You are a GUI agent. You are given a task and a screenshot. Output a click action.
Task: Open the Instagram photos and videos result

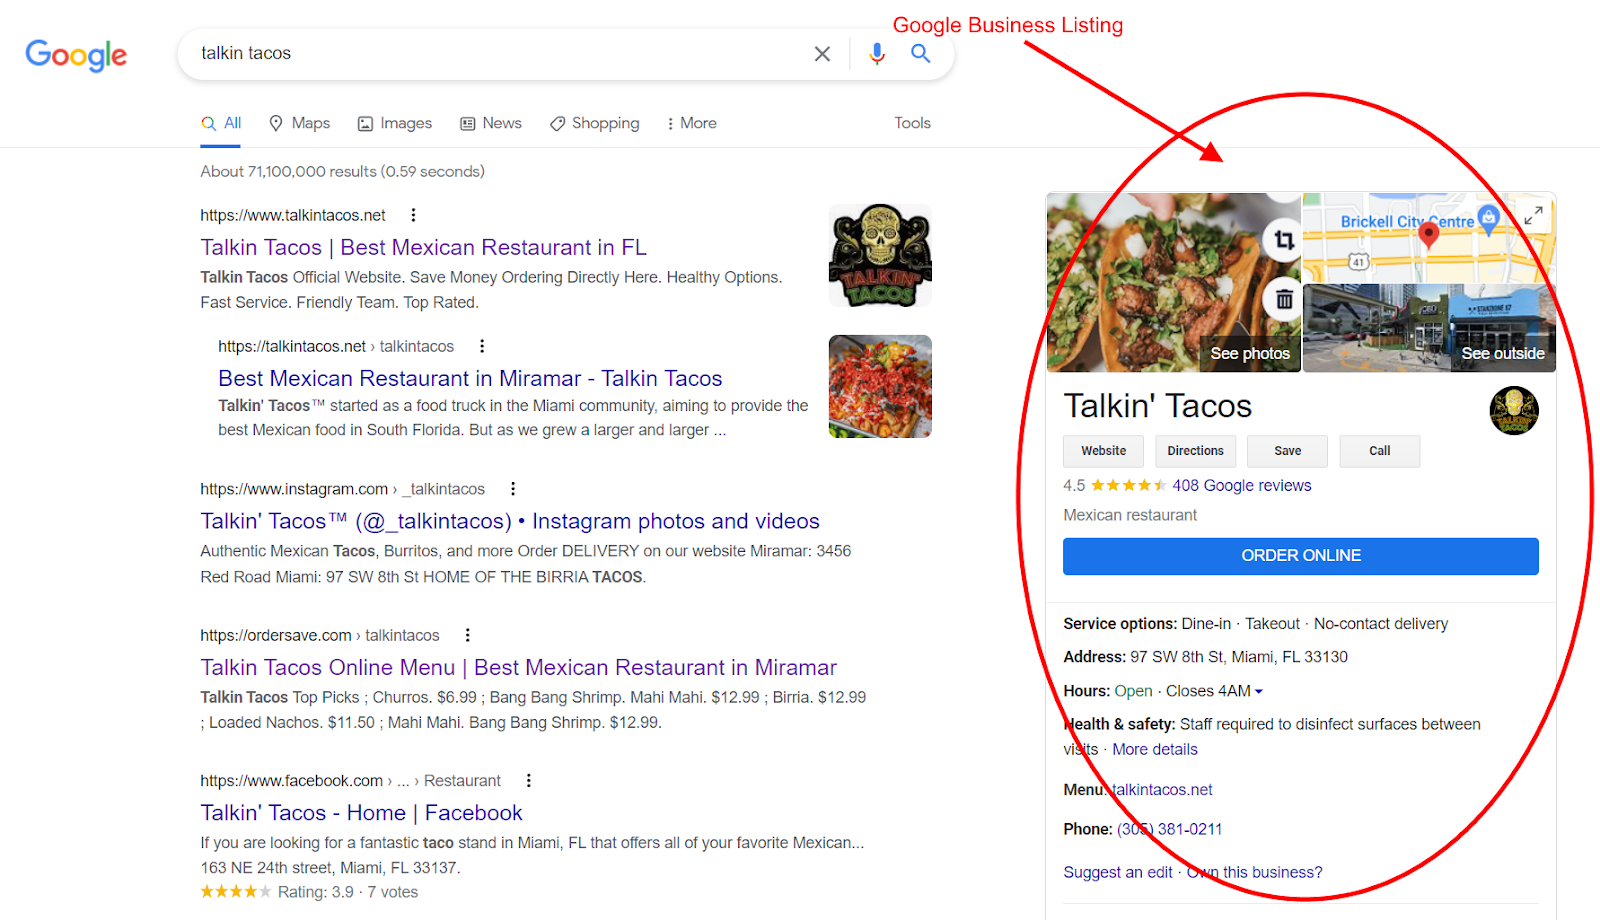tap(510, 521)
